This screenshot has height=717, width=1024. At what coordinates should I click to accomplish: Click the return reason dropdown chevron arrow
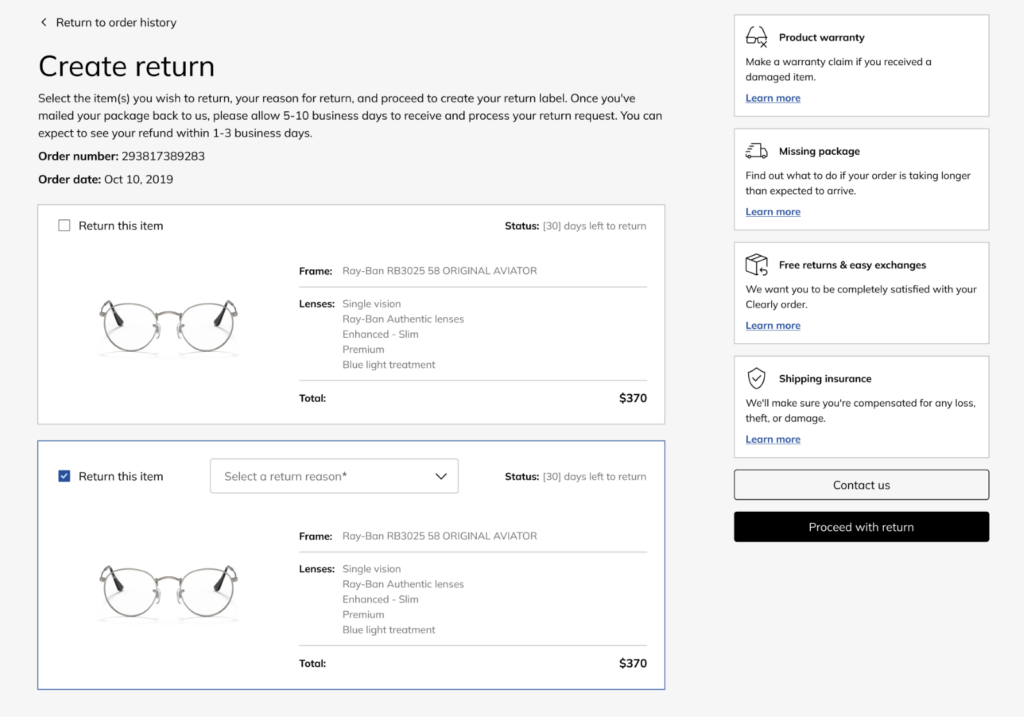click(441, 476)
